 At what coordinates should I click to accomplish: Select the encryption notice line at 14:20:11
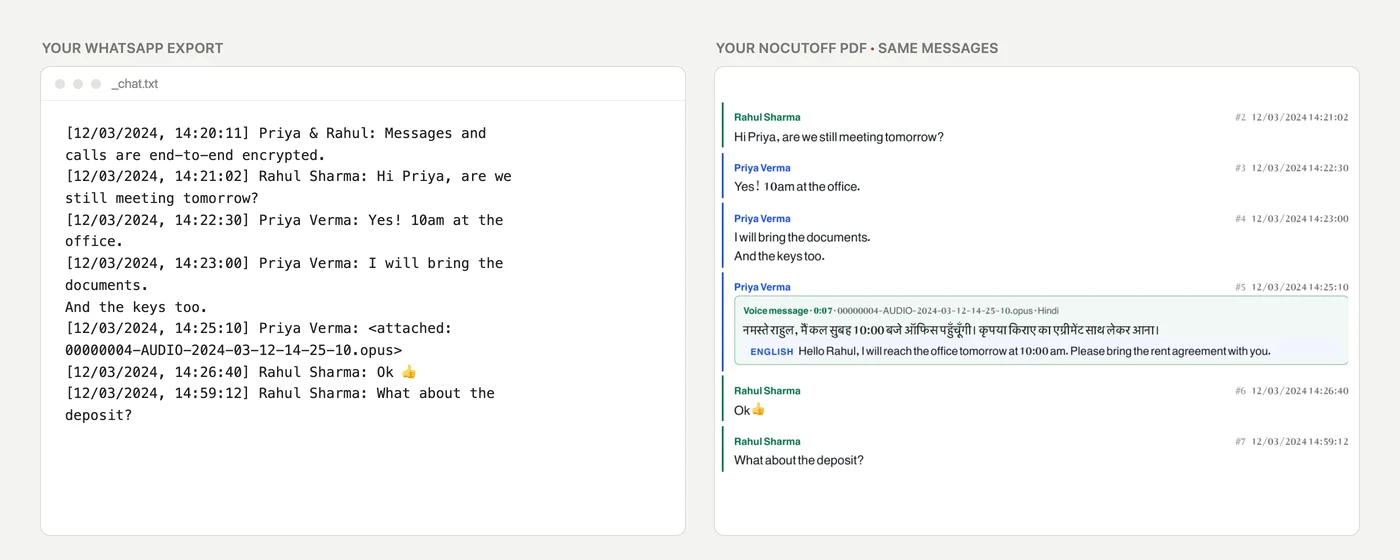(276, 144)
